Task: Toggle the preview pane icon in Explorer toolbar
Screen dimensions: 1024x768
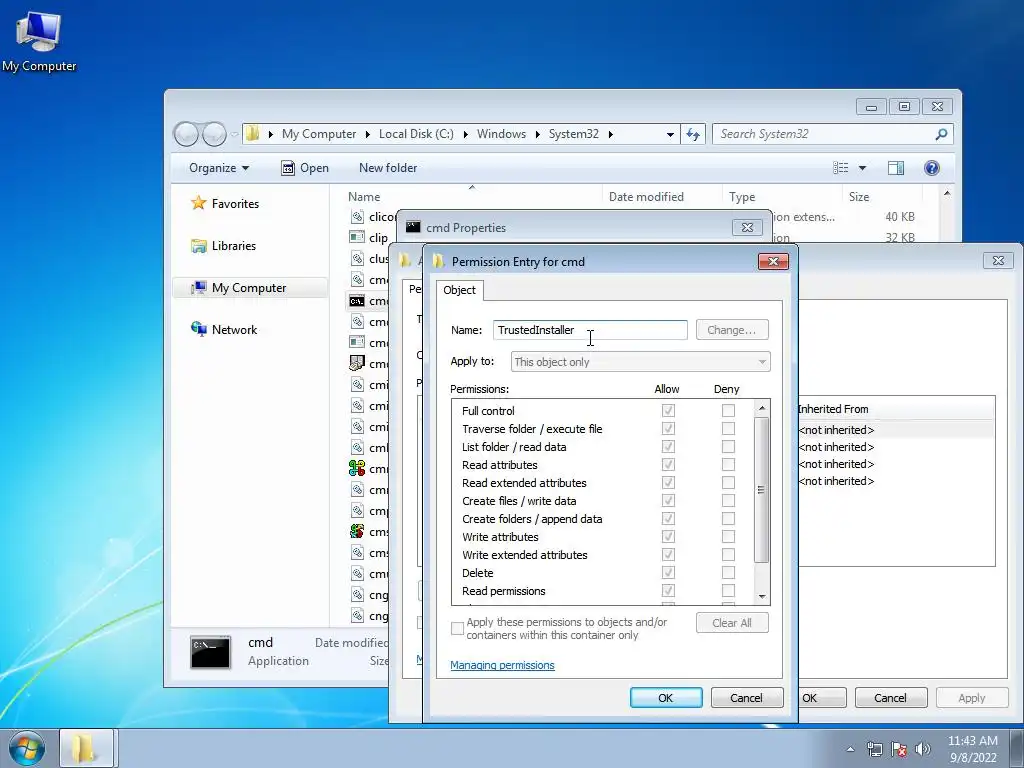Action: (896, 168)
